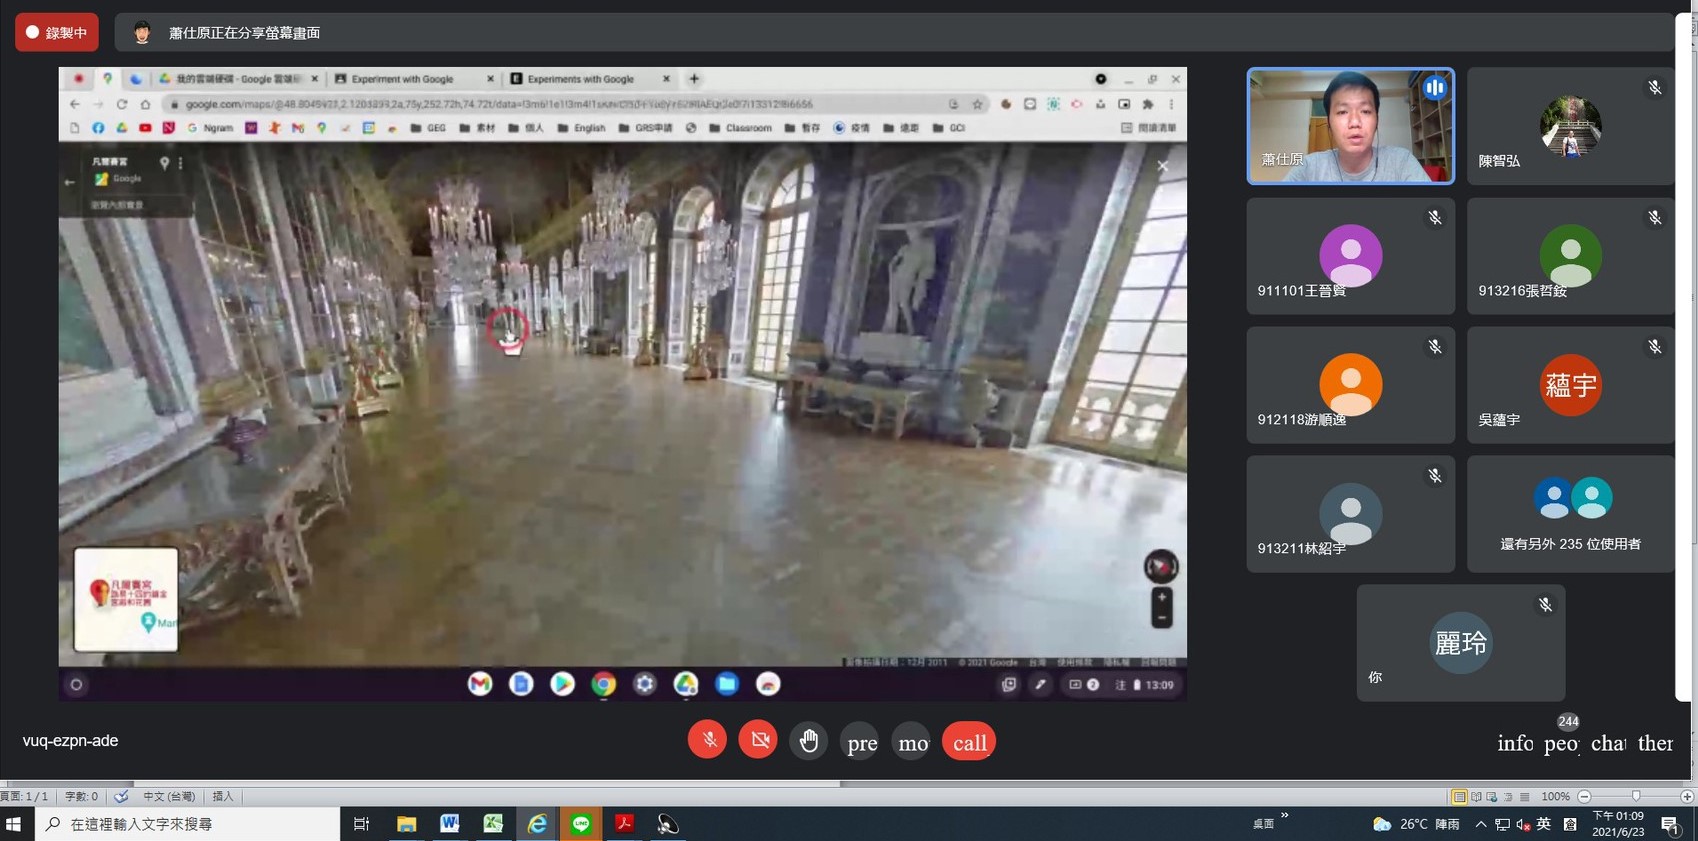Image resolution: width=1698 pixels, height=841 pixels.
Task: Open the chat panel
Action: click(1608, 743)
